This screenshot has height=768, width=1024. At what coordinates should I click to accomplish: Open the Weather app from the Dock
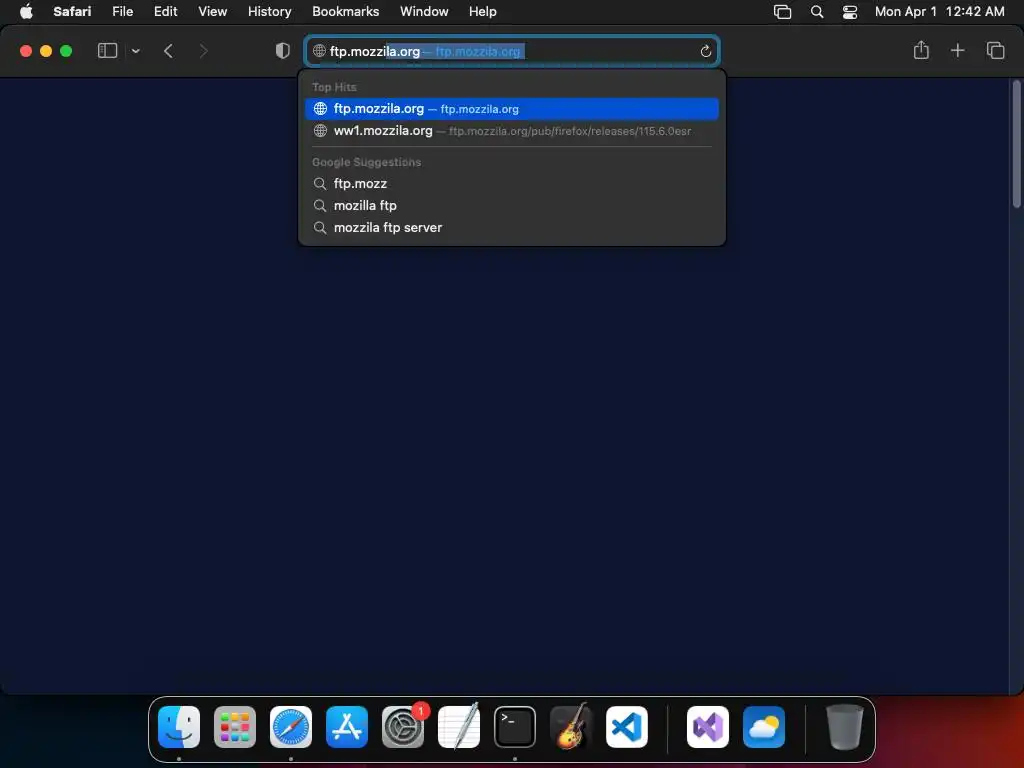tap(763, 727)
